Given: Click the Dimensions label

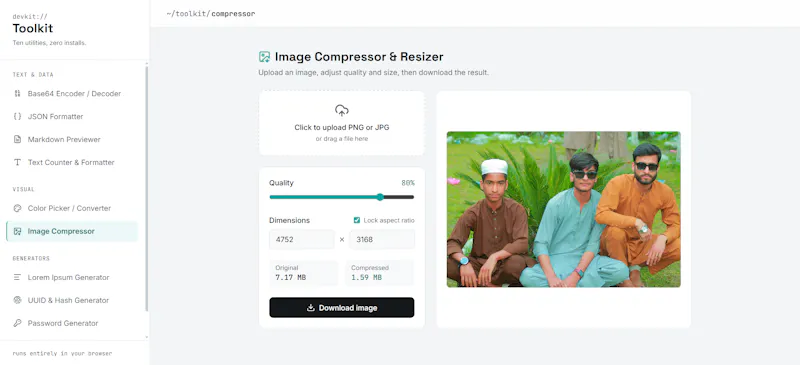Looking at the screenshot, I should click(x=289, y=221).
